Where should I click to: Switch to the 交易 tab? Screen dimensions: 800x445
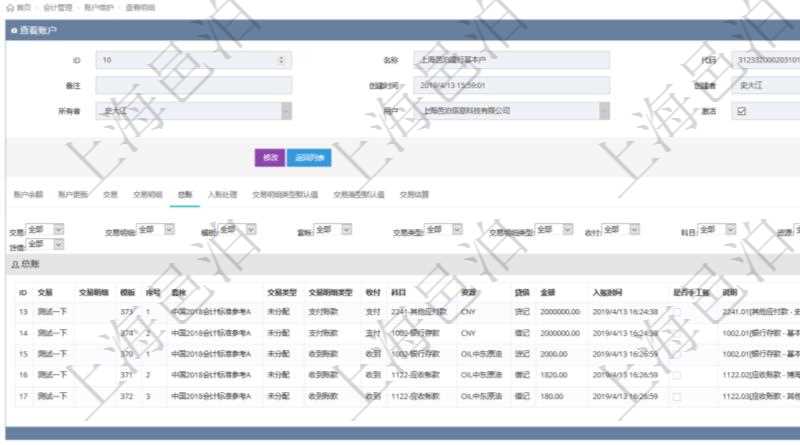110,194
